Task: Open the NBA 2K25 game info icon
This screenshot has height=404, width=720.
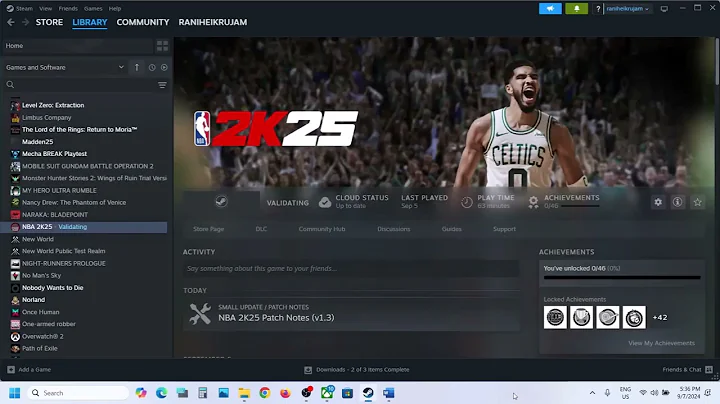Action: tap(677, 202)
